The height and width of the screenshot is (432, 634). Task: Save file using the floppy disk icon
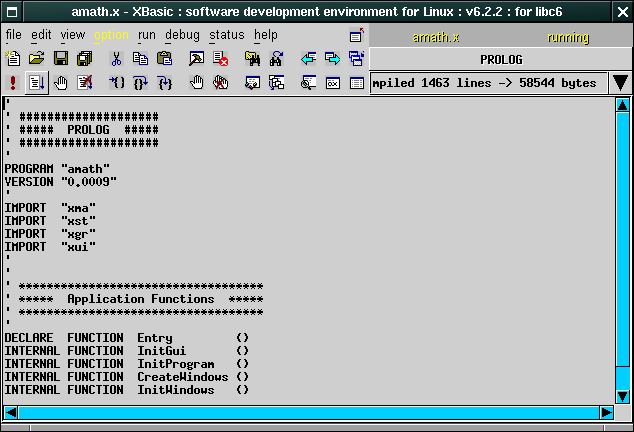pos(61,59)
